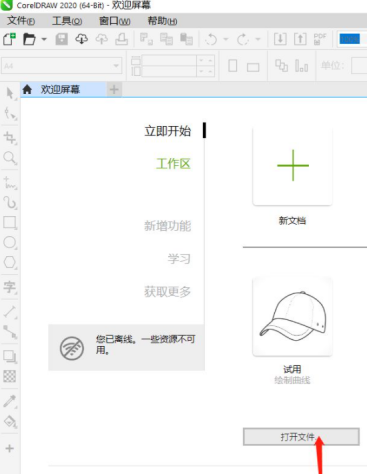Image resolution: width=367 pixels, height=474 pixels.
Task: Open the 工具 menu
Action: pos(67,21)
